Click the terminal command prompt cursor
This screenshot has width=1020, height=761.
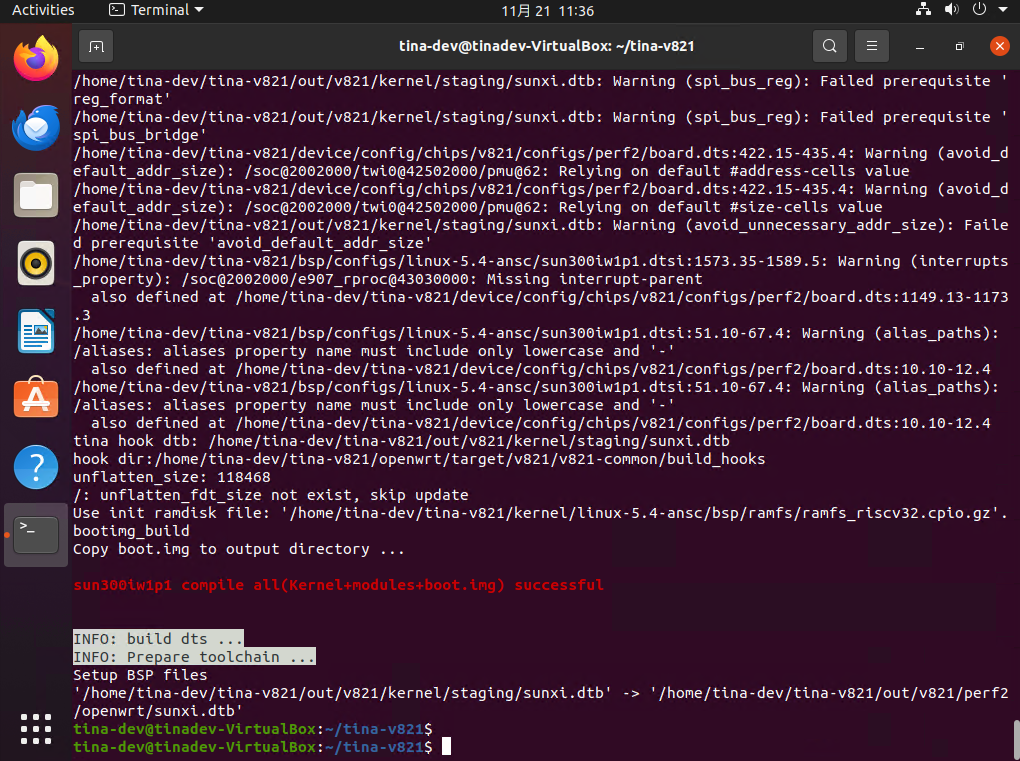447,747
